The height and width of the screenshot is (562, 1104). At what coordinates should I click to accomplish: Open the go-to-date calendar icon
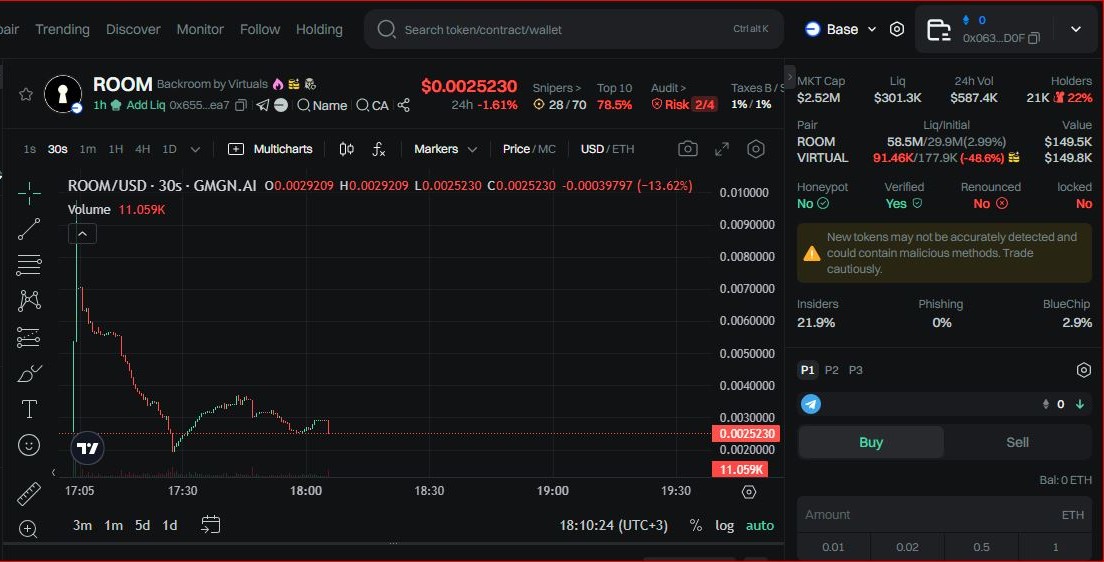(211, 525)
